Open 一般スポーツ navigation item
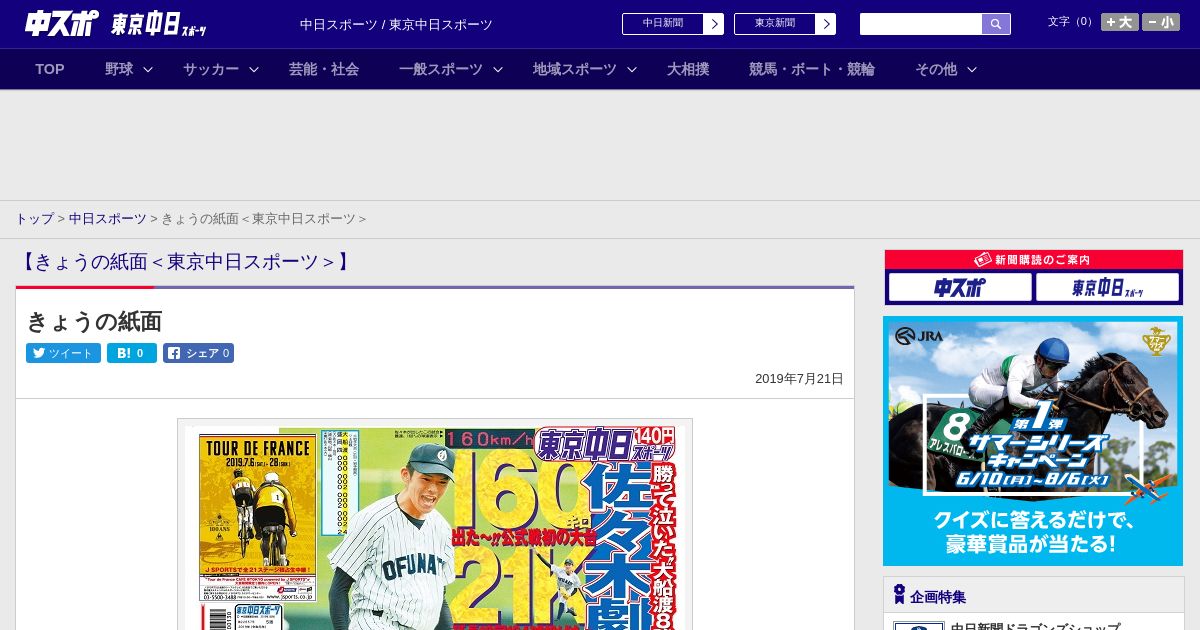The height and width of the screenshot is (630, 1200). point(441,69)
